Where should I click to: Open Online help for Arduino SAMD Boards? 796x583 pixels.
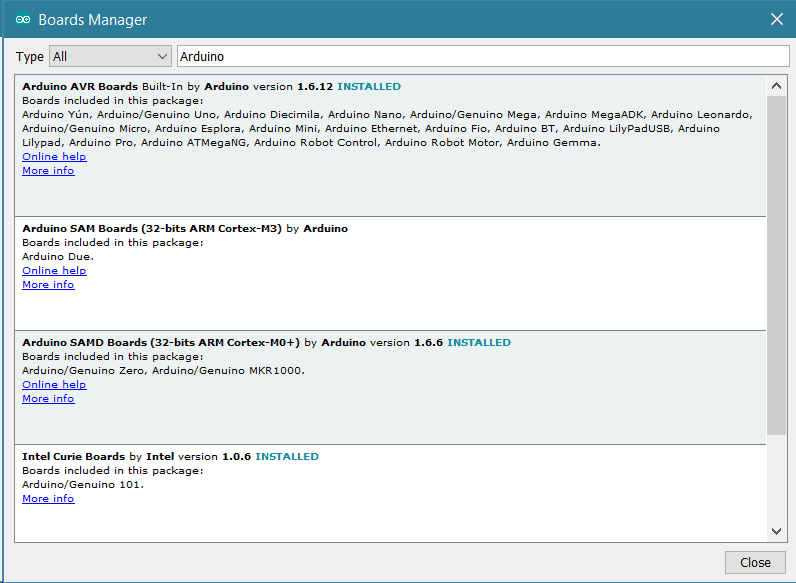tap(54, 385)
